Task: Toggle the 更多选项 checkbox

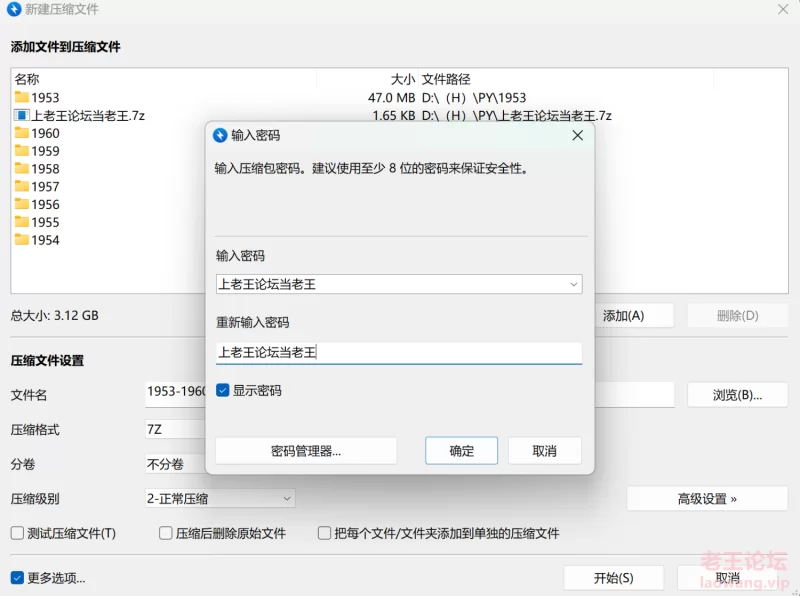Action: tap(18, 578)
